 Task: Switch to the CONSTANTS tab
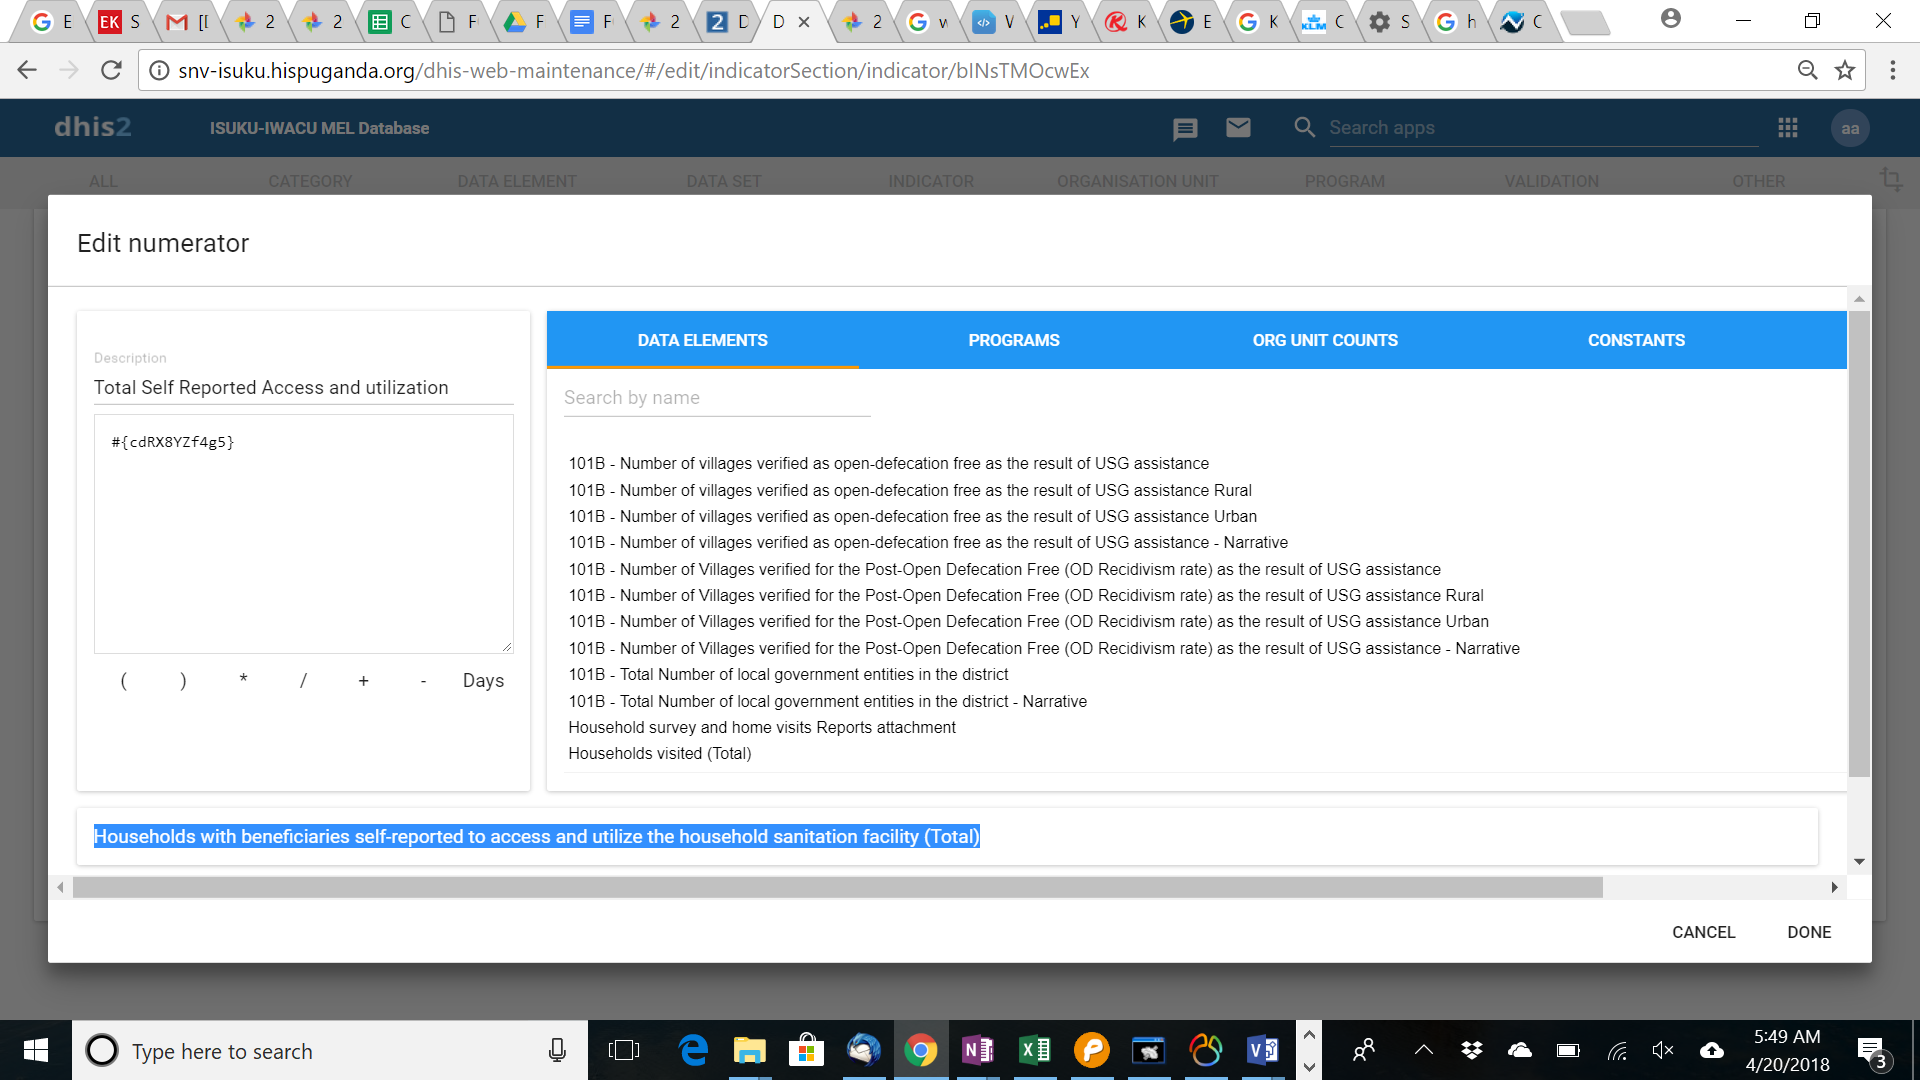1636,340
